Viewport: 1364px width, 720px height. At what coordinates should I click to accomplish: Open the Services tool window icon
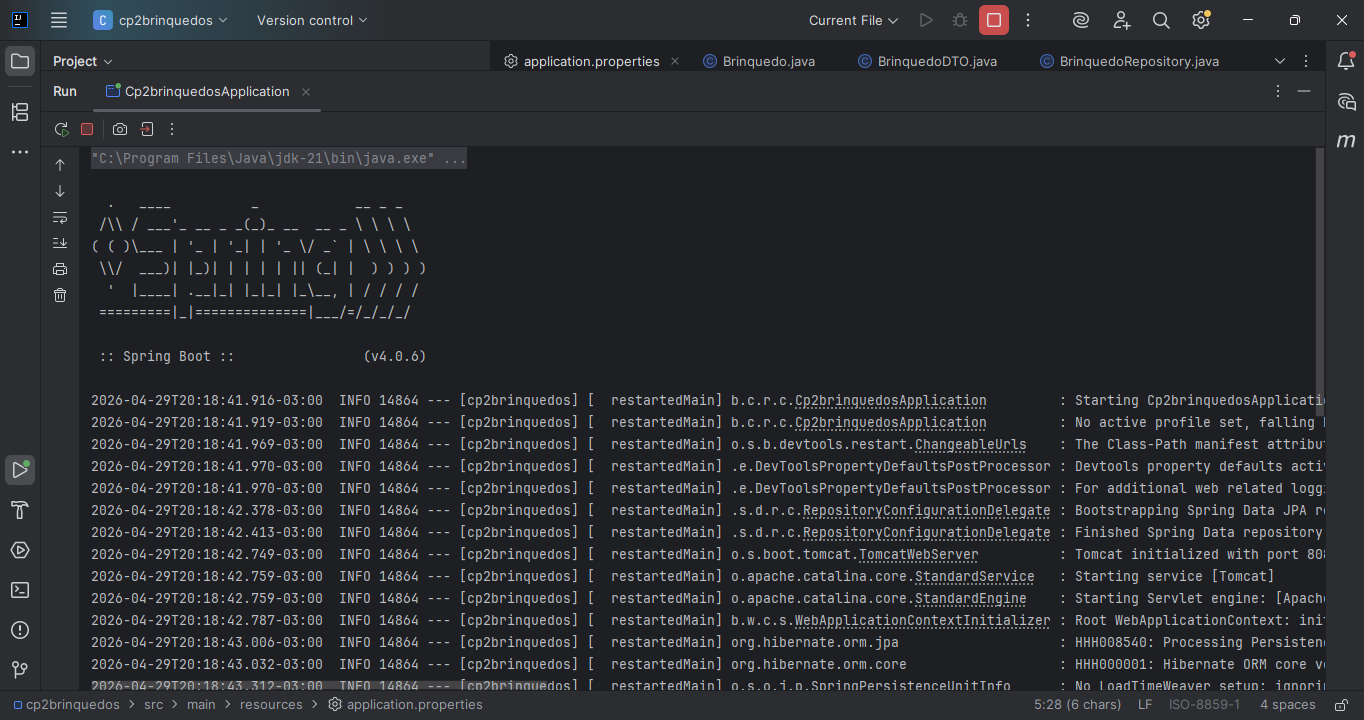click(x=20, y=550)
